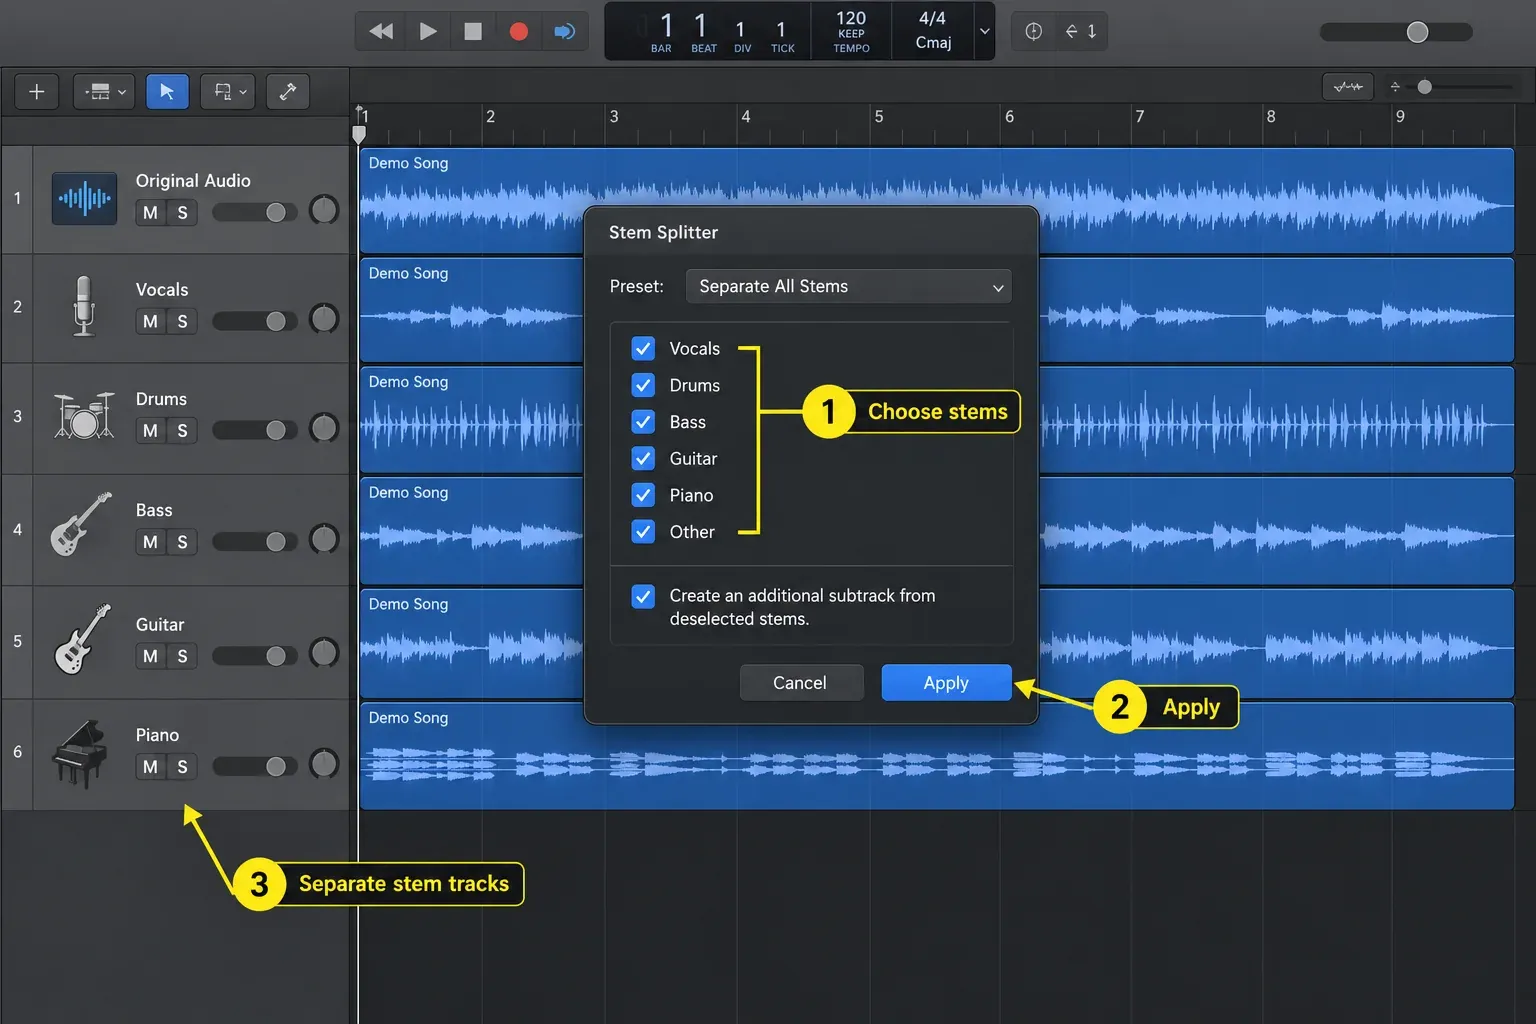Viewport: 1536px width, 1024px height.
Task: Click the Rewind transport button
Action: tap(381, 31)
